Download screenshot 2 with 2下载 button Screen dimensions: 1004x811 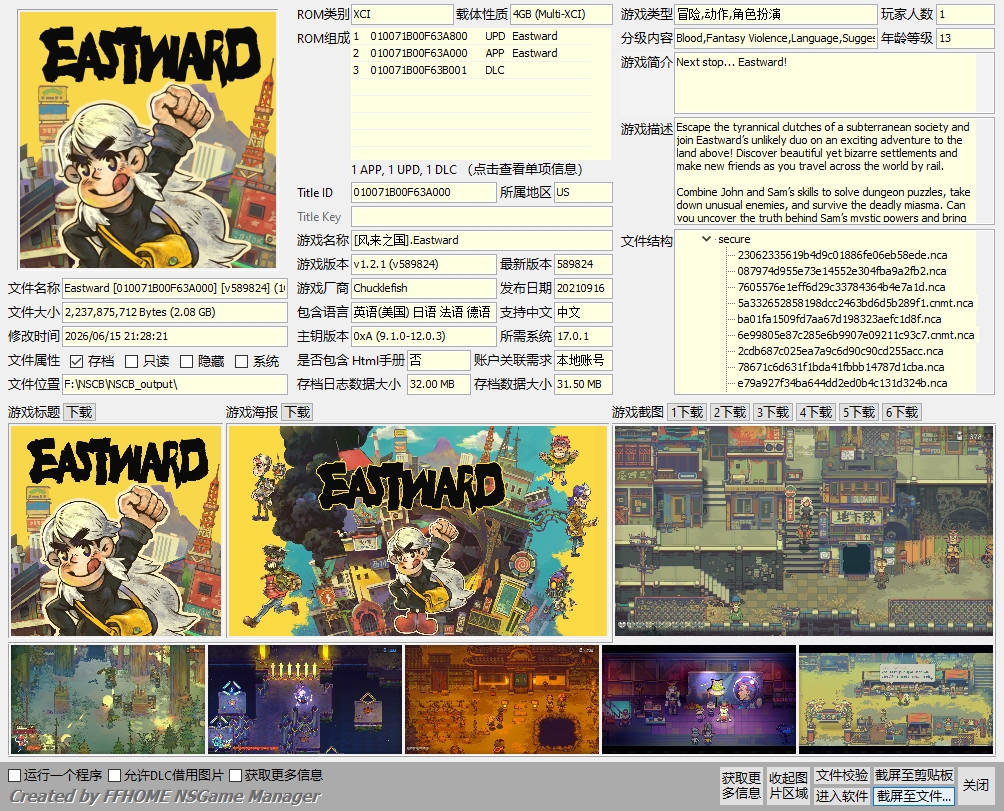pos(730,412)
